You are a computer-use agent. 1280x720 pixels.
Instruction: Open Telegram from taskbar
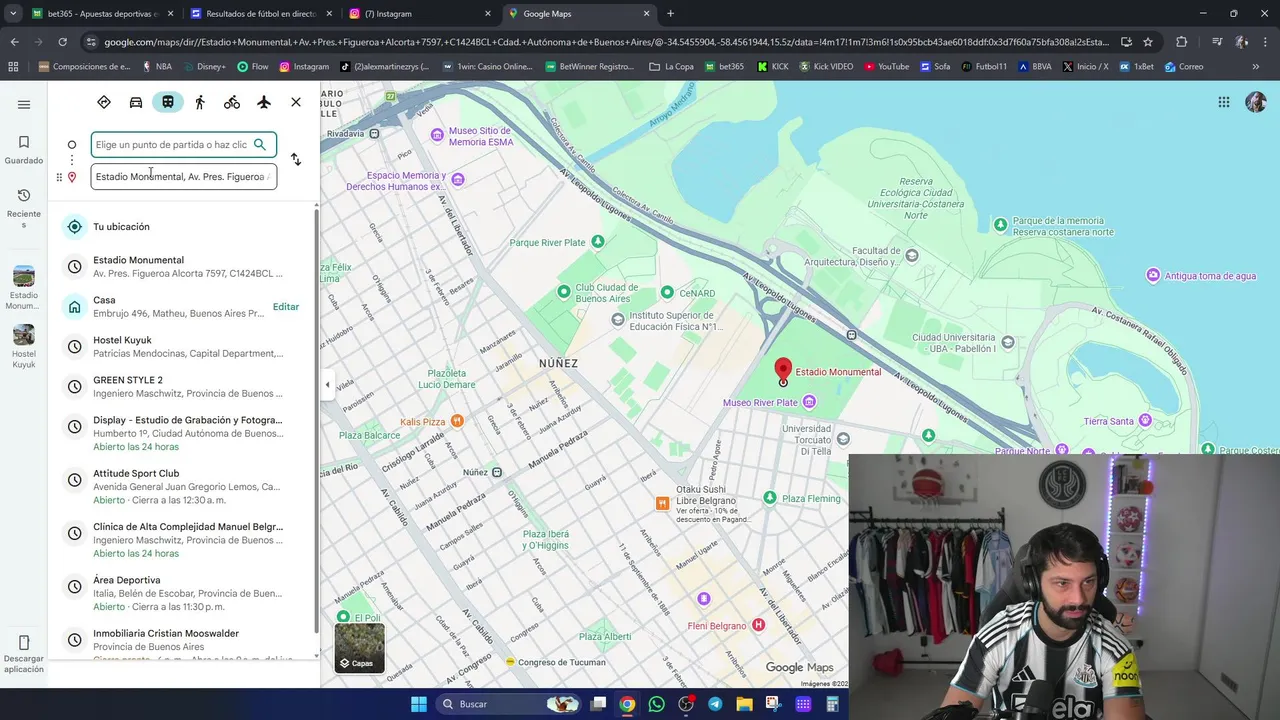pos(715,704)
